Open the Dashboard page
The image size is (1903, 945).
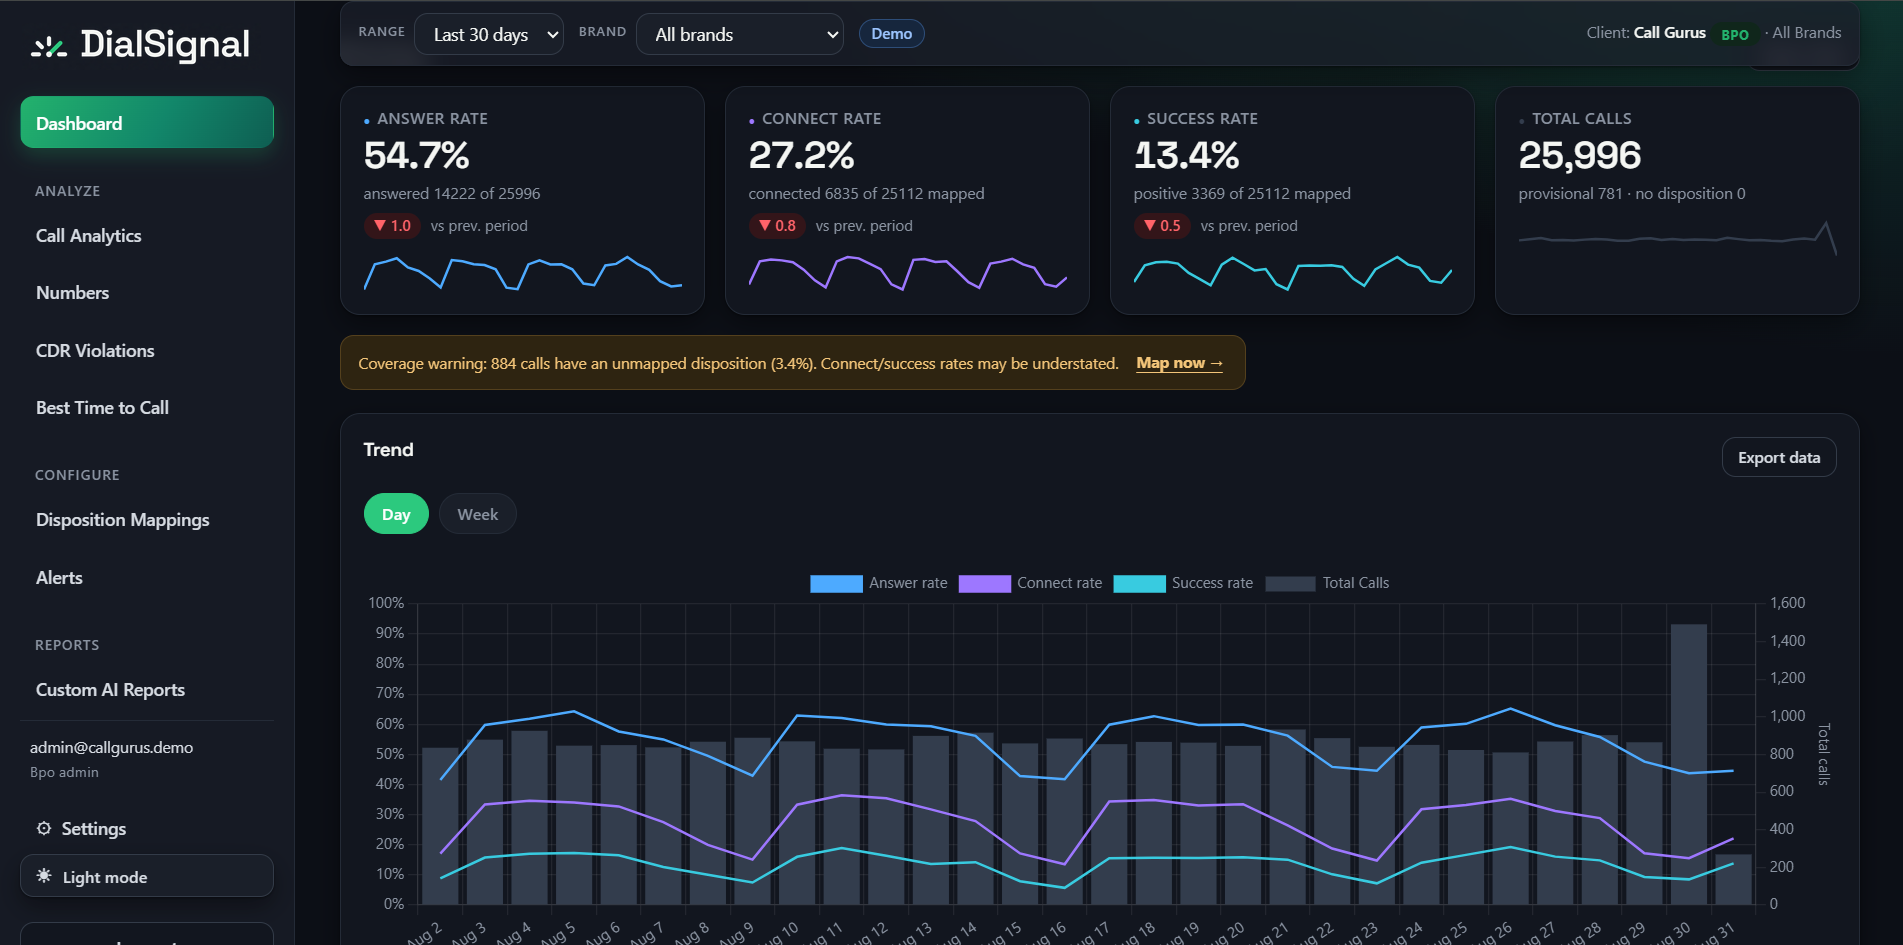click(147, 123)
